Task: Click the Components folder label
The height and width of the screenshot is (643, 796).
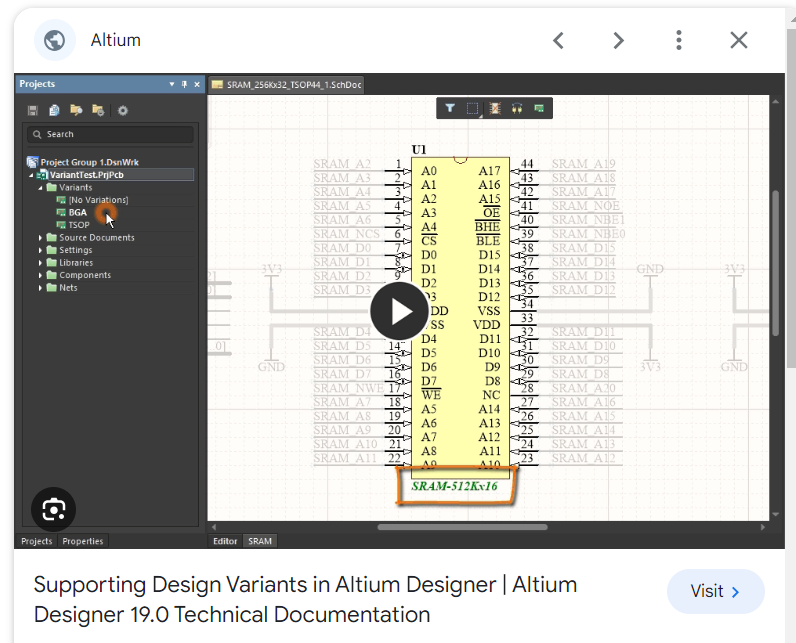Action: [85, 275]
